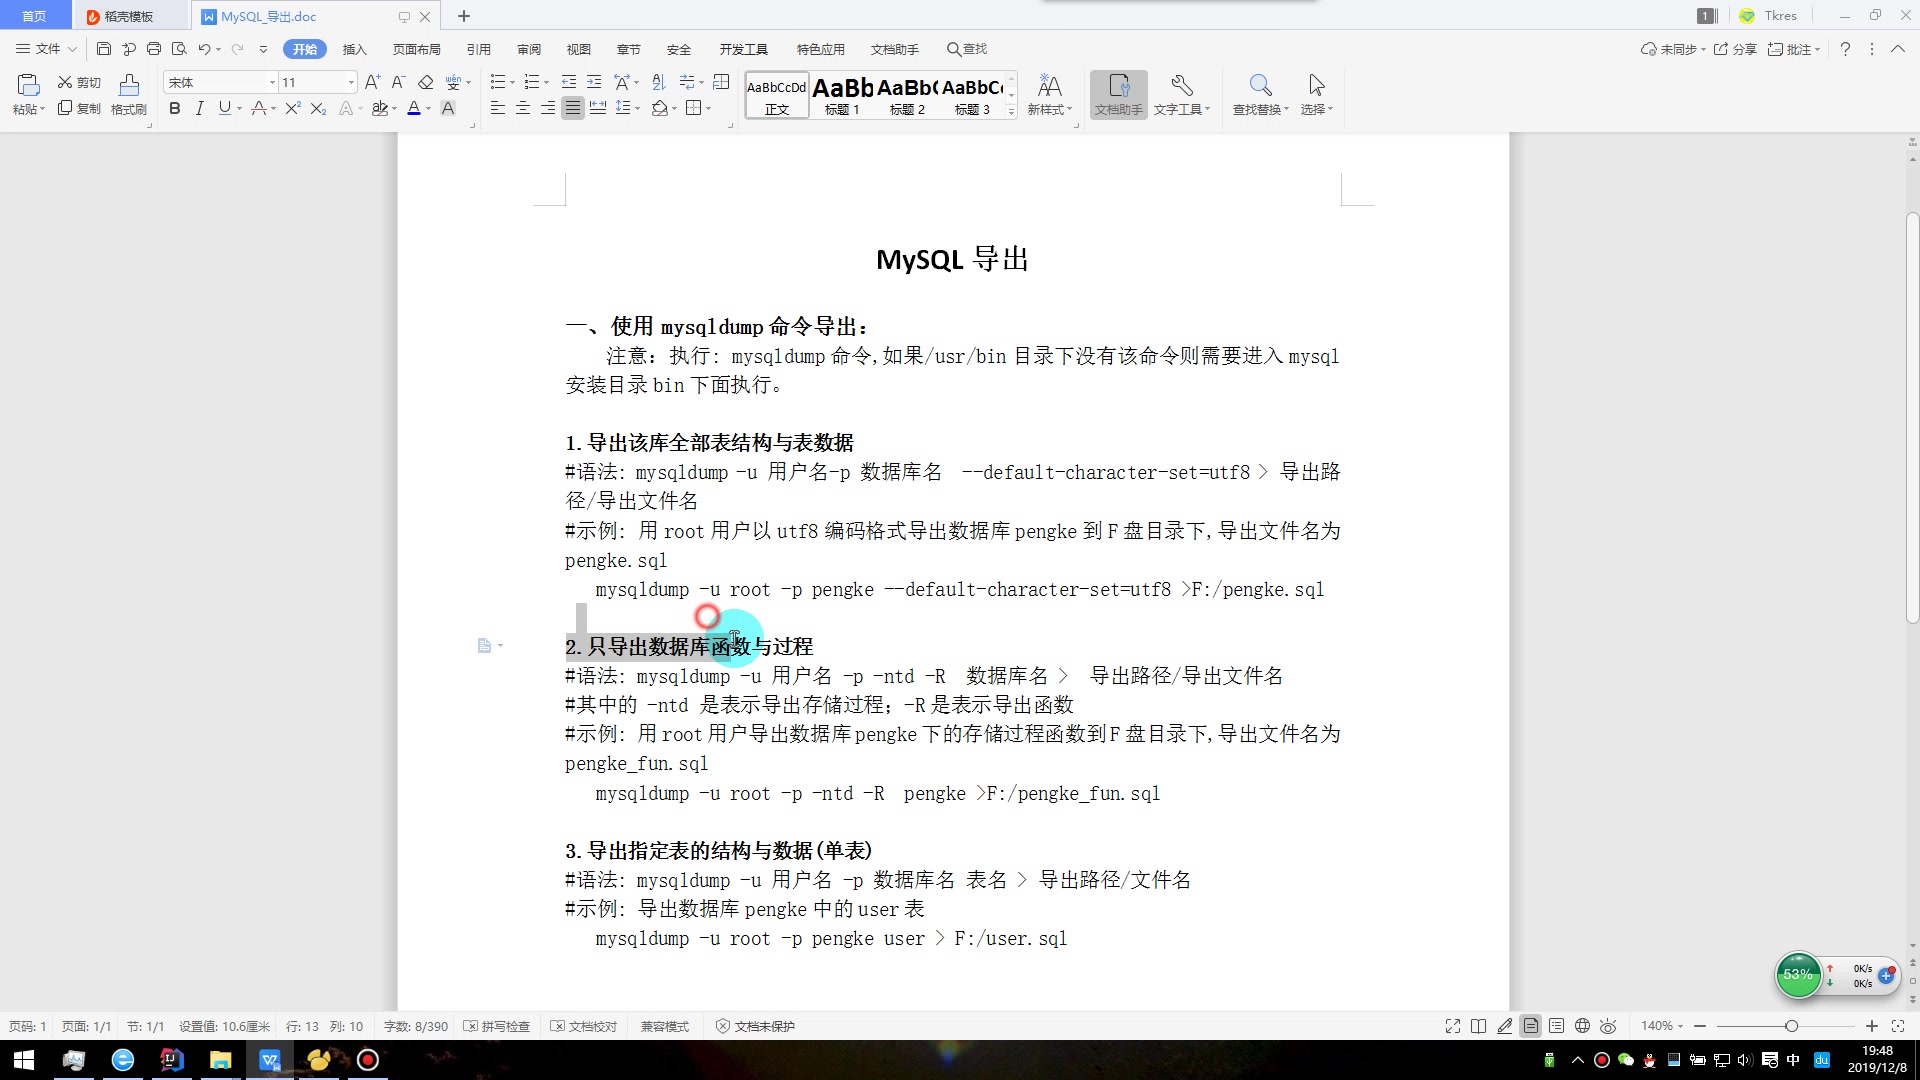
Task: Open the Insert (插入) ribbon tab
Action: 354,49
